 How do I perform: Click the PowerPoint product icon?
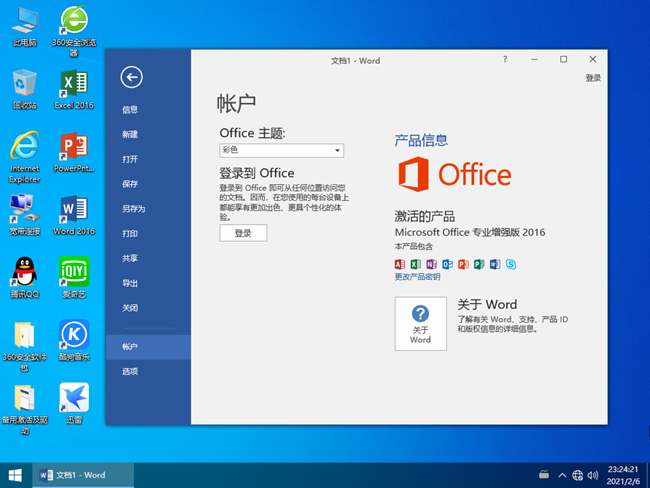[x=463, y=264]
